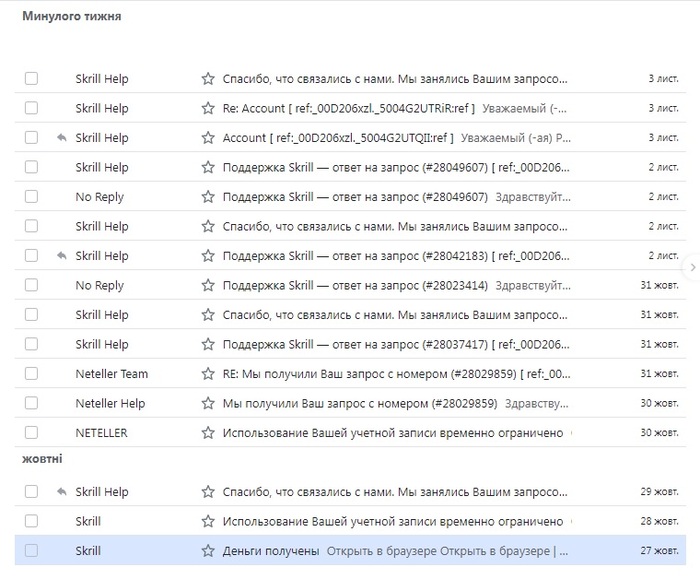Select the Neteller Team email checkbox
The width and height of the screenshot is (700, 579).
[31, 374]
